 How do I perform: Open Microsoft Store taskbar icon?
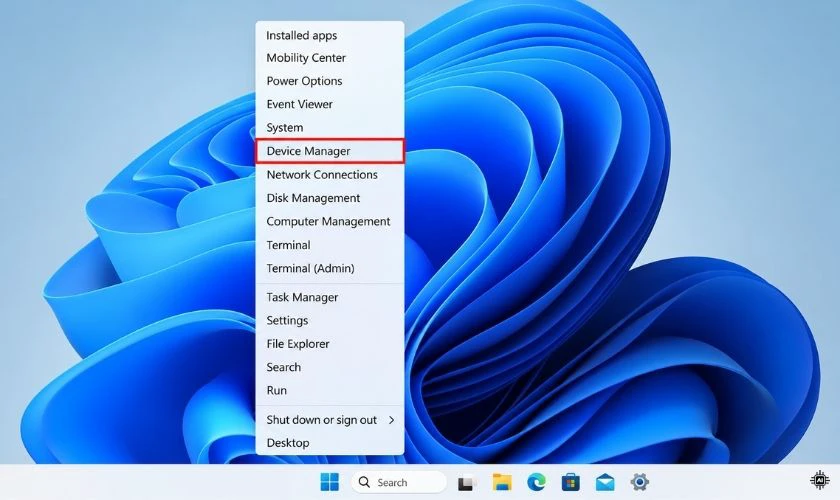click(x=571, y=482)
